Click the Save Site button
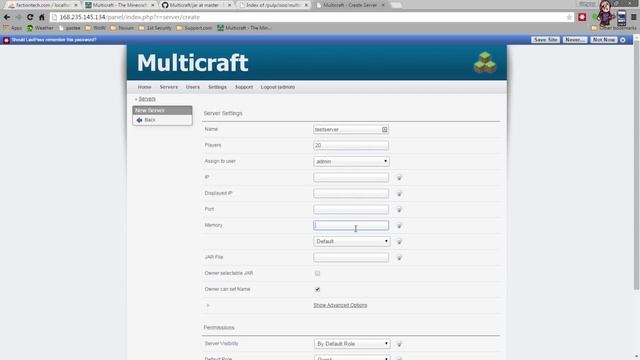The width and height of the screenshot is (640, 360). [x=545, y=40]
